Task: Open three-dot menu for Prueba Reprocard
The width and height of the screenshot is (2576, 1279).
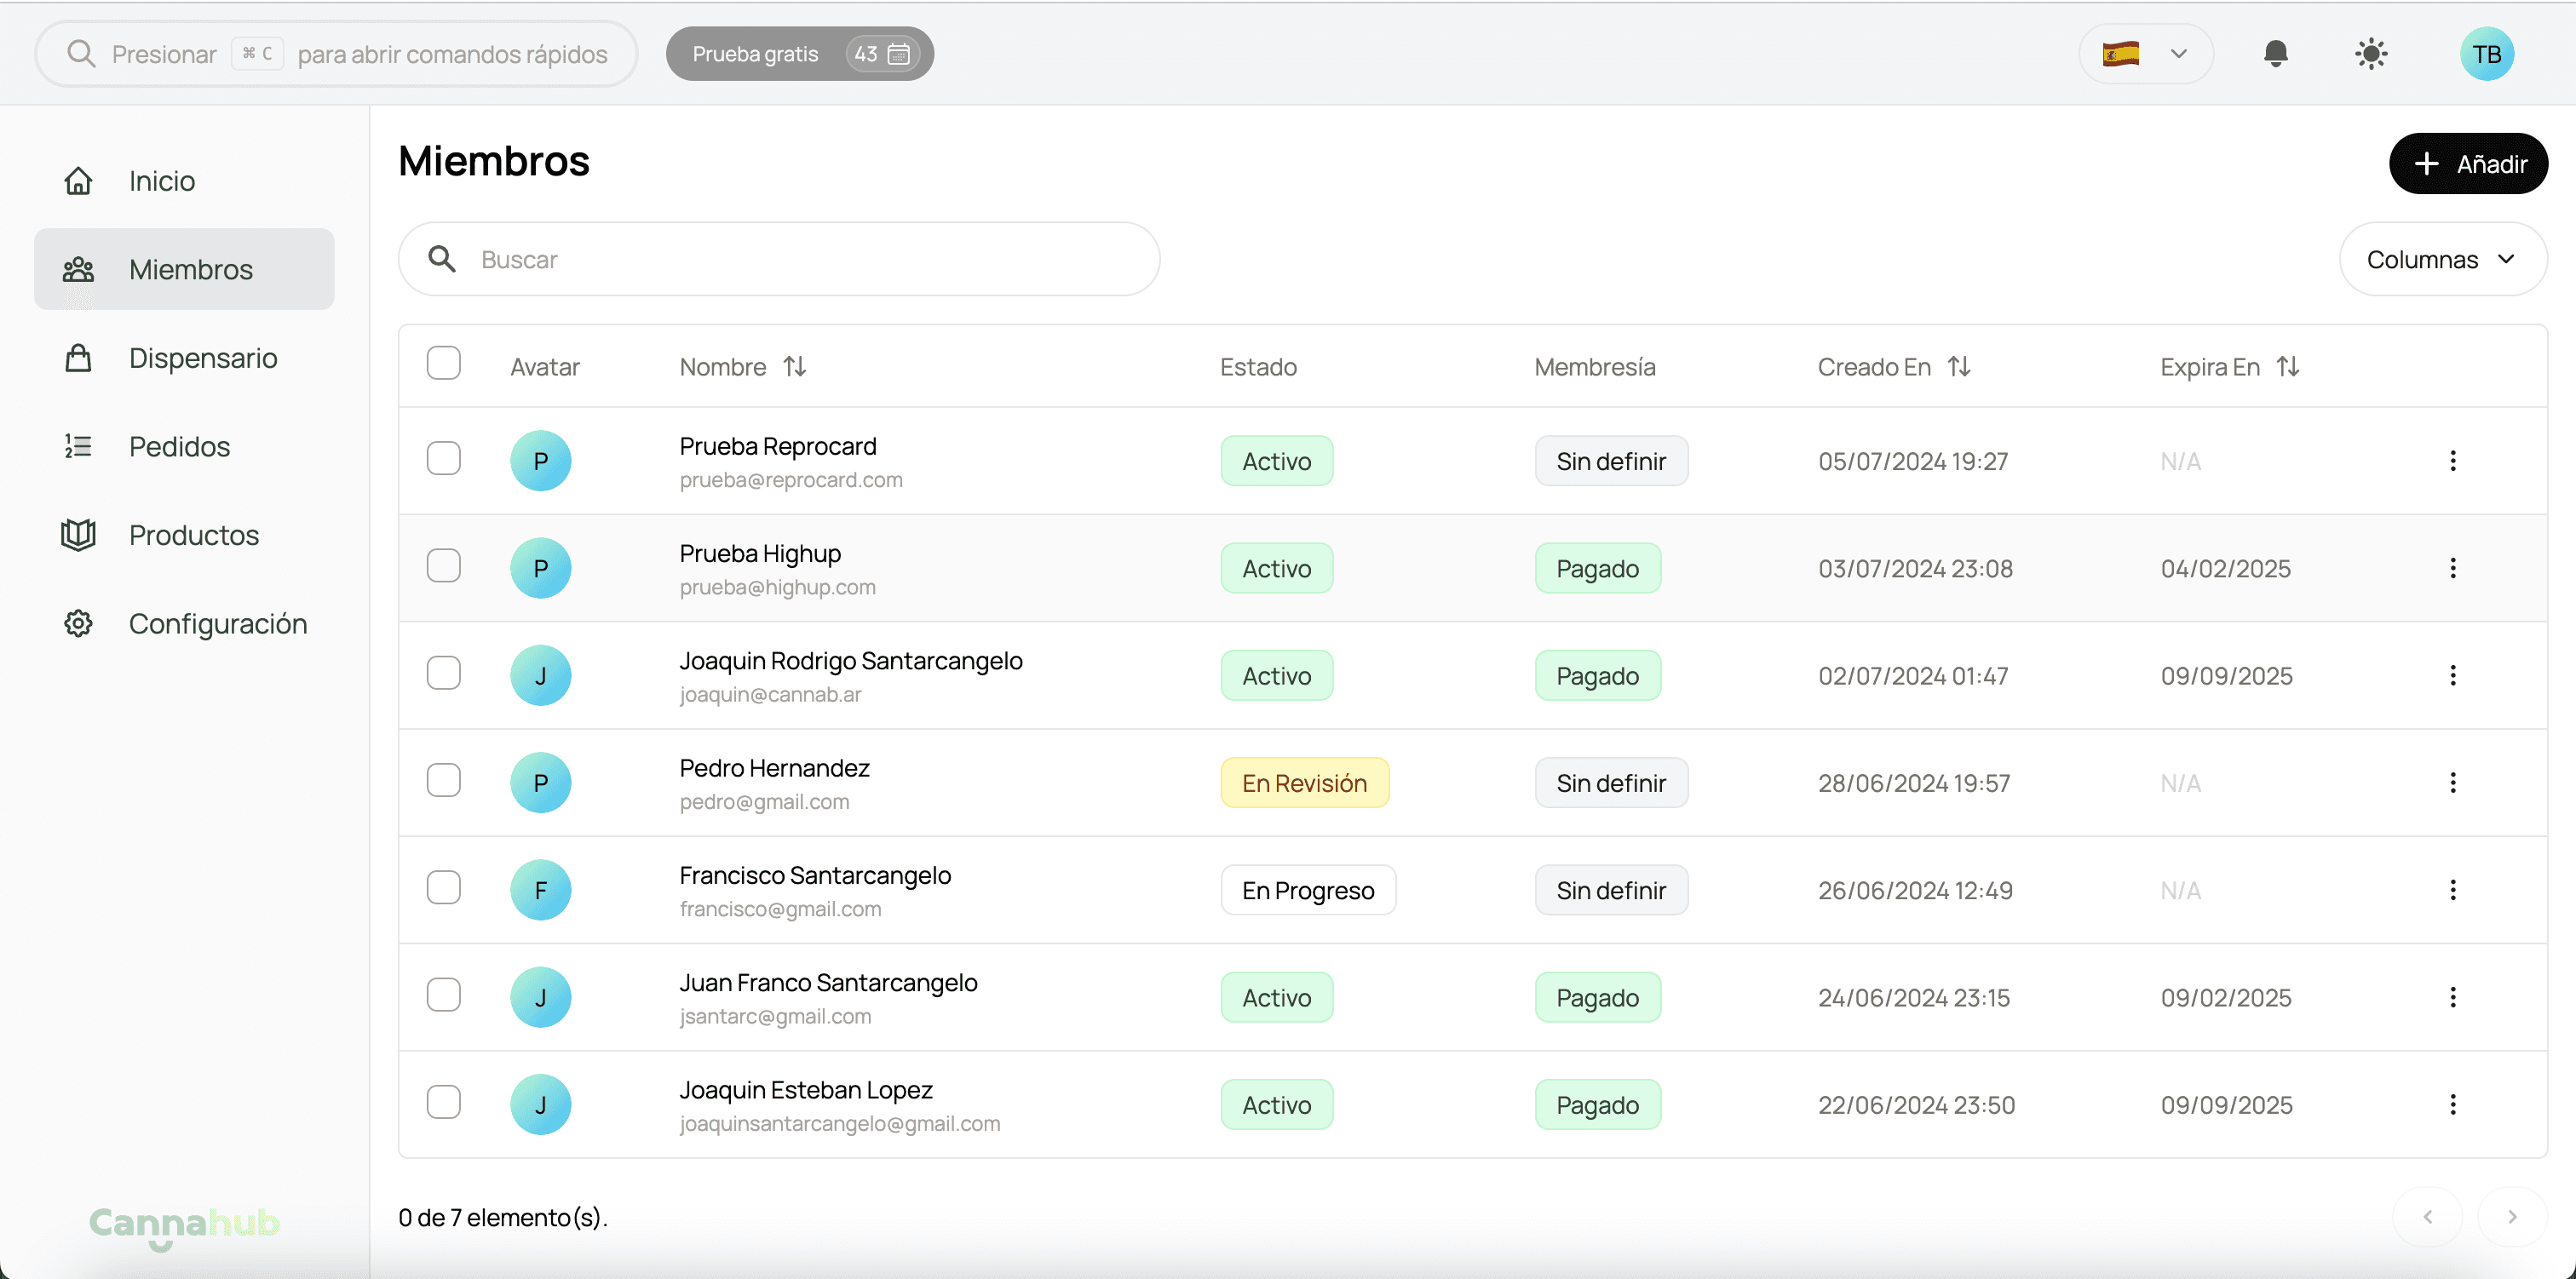Action: 2452,461
